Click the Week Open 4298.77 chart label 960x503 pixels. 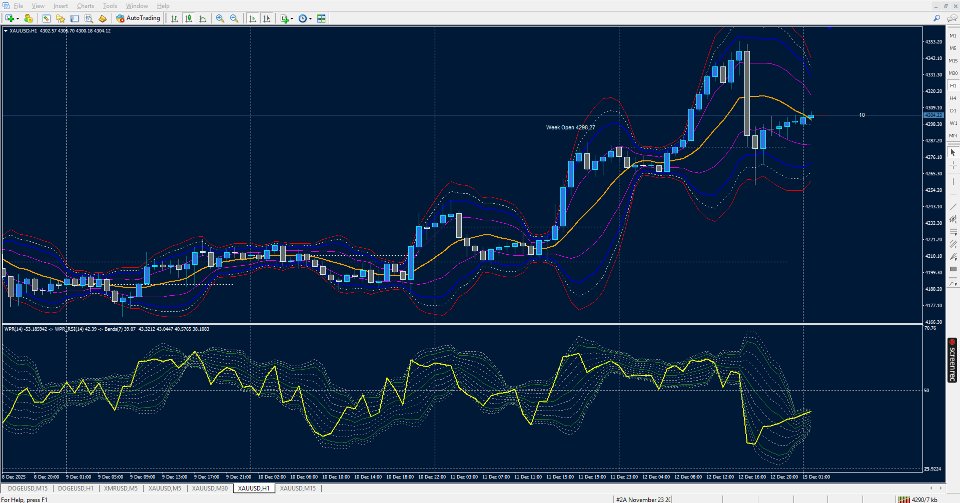[x=571, y=127]
